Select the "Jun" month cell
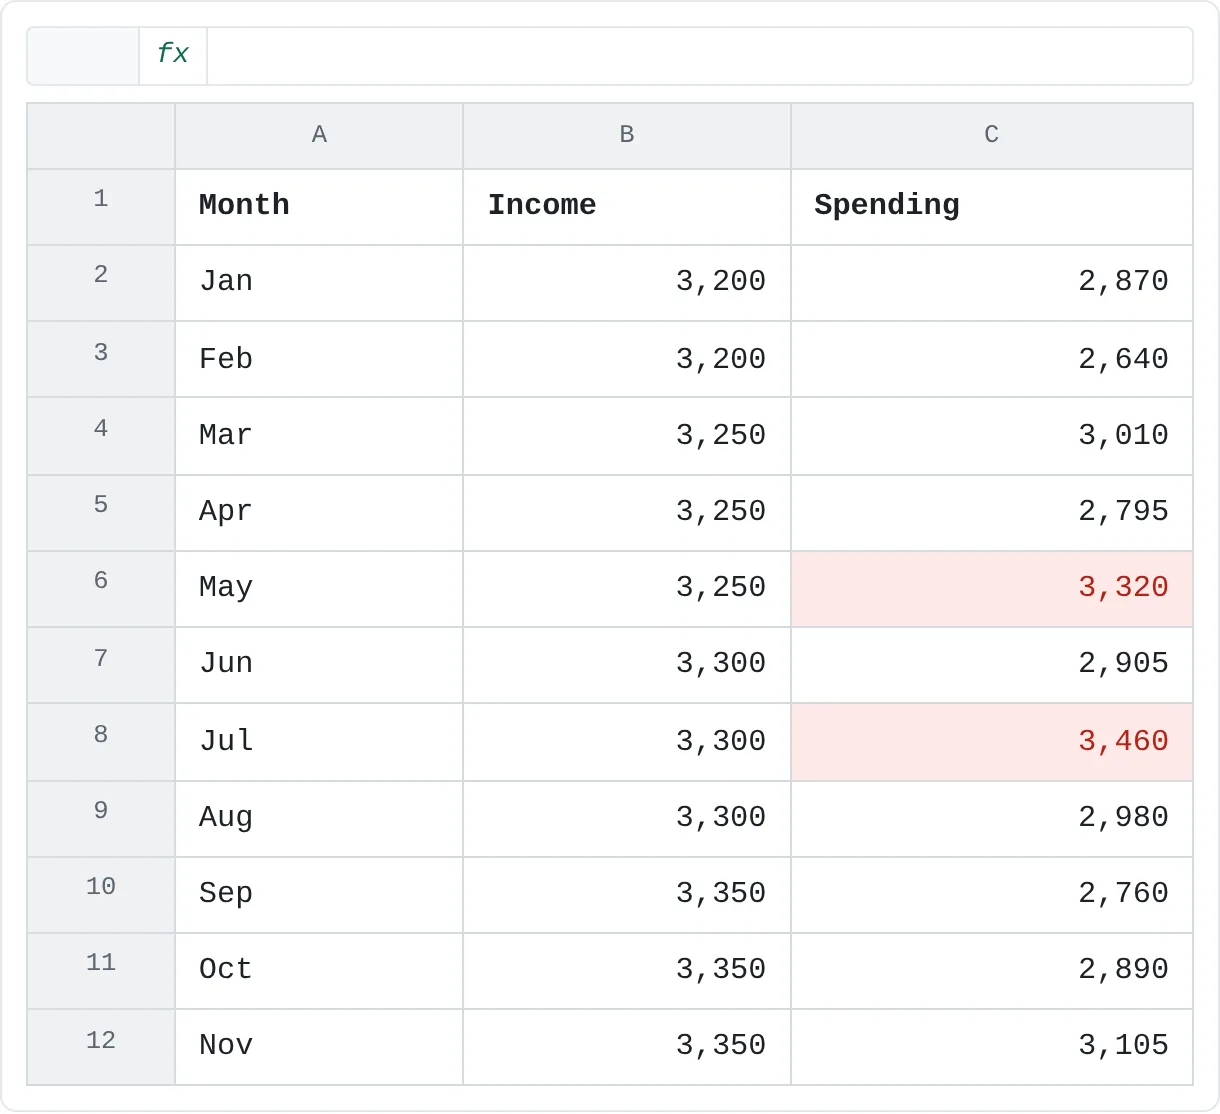Screen dimensions: 1220x1114 319,665
